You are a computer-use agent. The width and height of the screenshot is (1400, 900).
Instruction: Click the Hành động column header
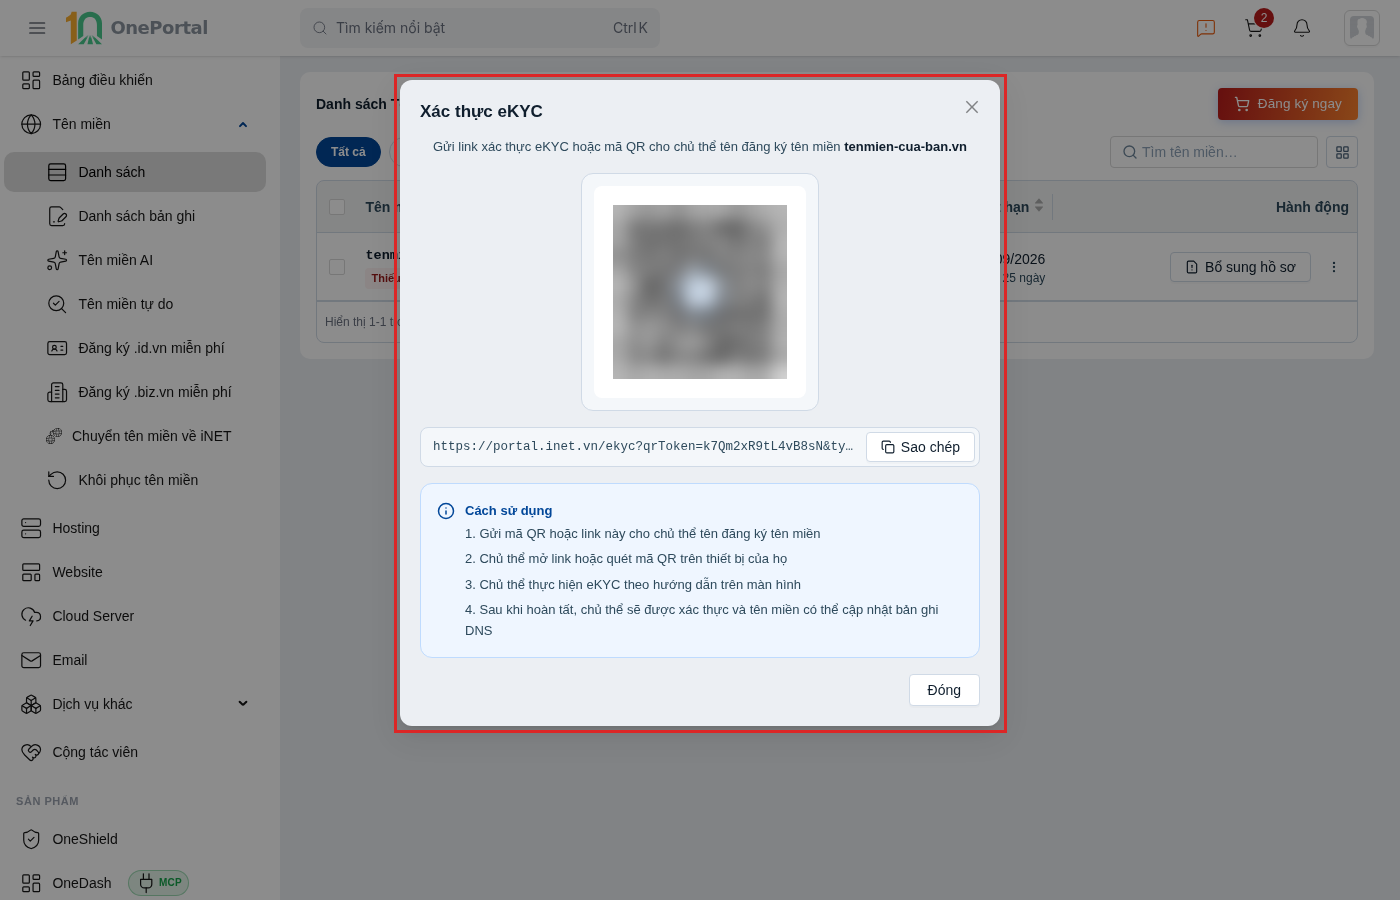click(1312, 207)
